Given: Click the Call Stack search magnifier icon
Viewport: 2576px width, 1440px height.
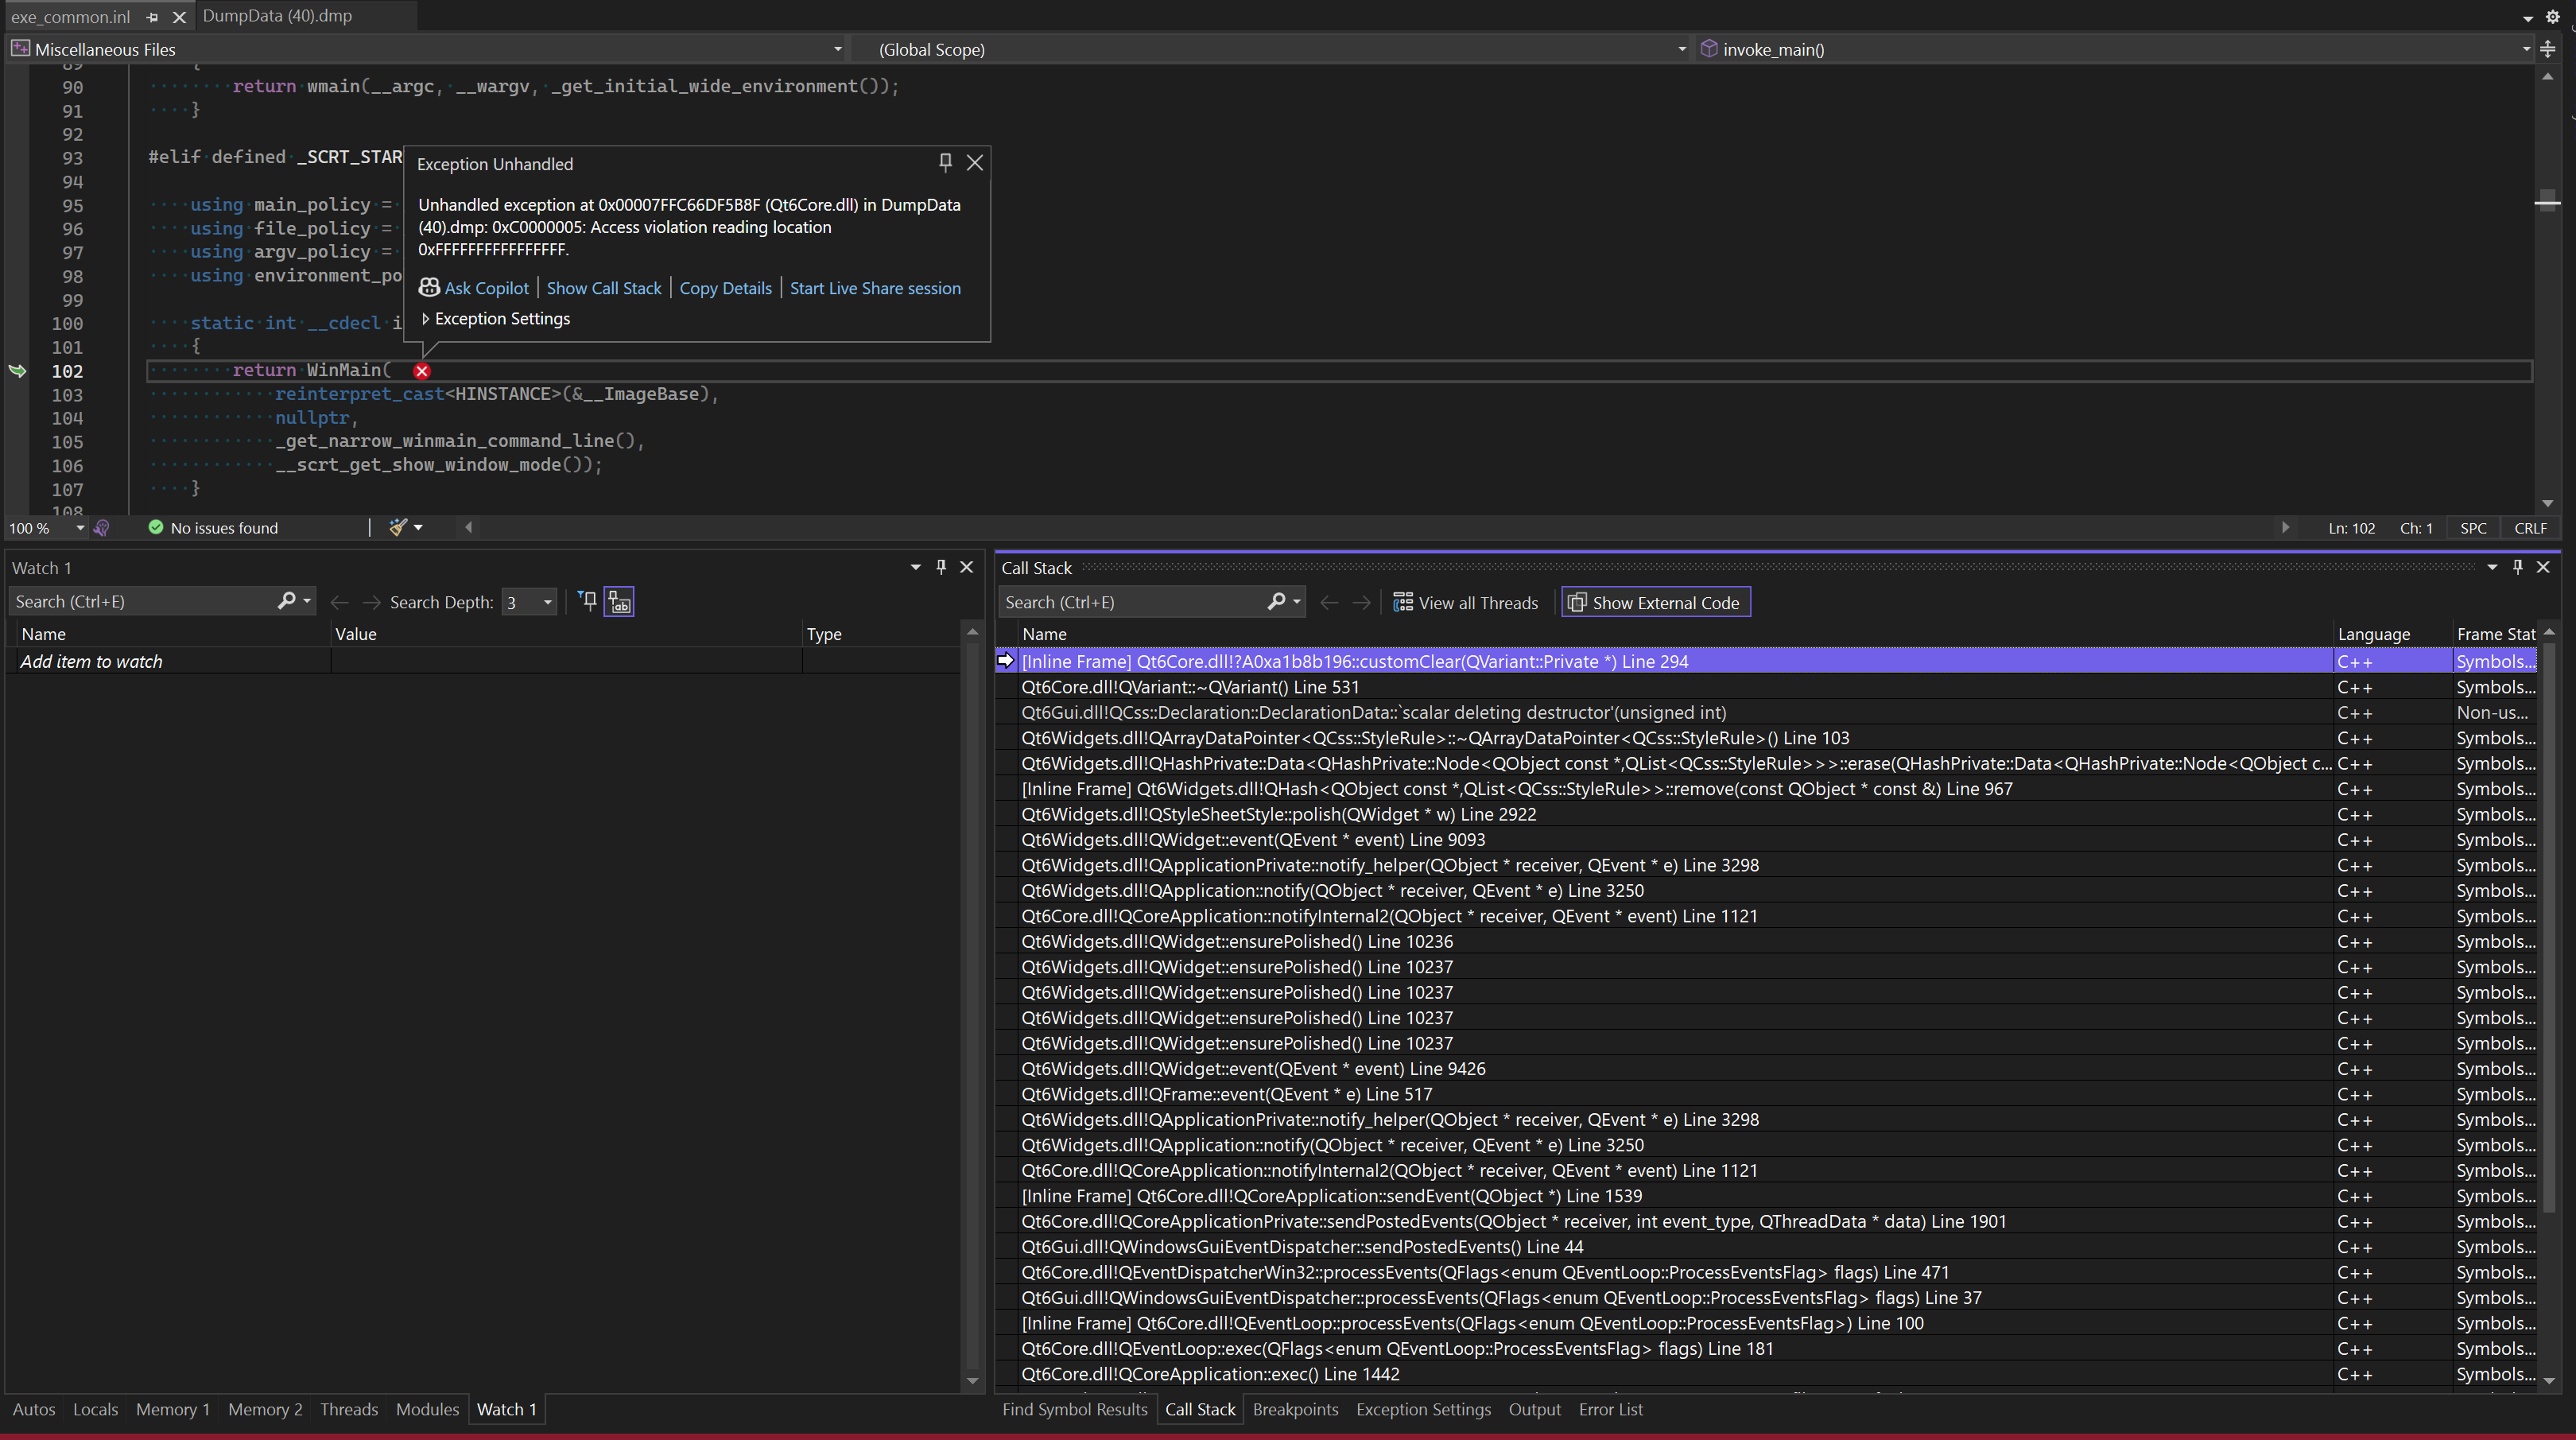Looking at the screenshot, I should coord(1276,602).
